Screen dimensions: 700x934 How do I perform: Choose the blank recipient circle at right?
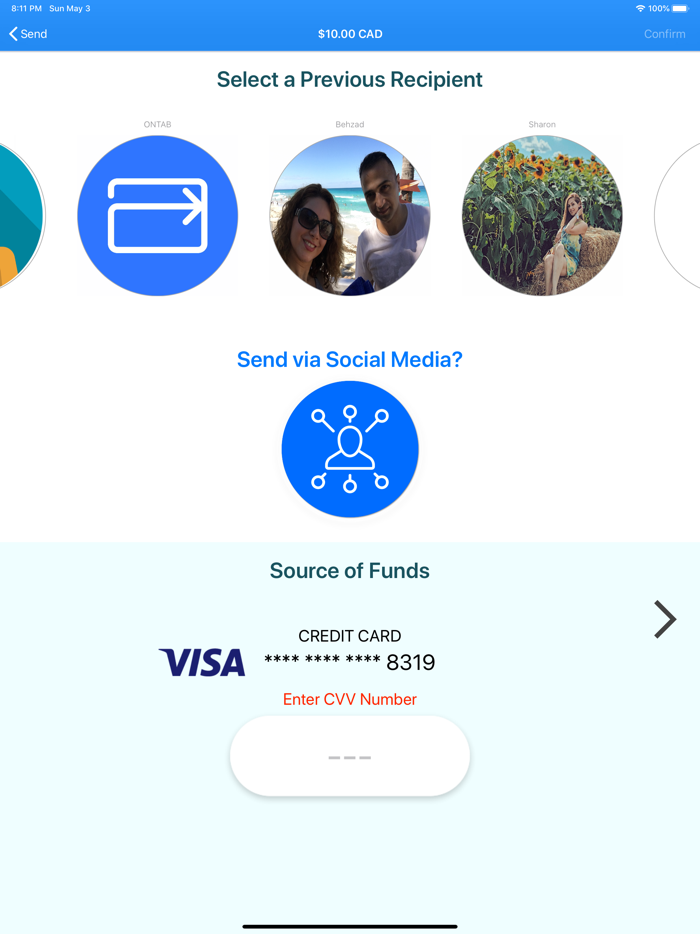point(678,216)
